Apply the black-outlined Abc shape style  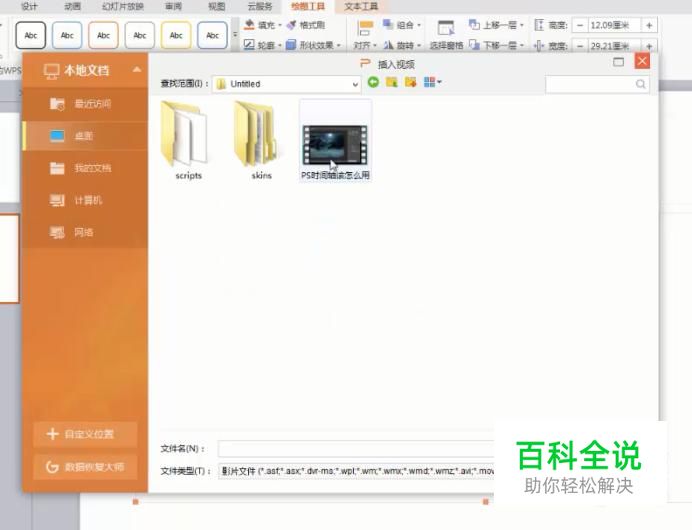(30, 35)
